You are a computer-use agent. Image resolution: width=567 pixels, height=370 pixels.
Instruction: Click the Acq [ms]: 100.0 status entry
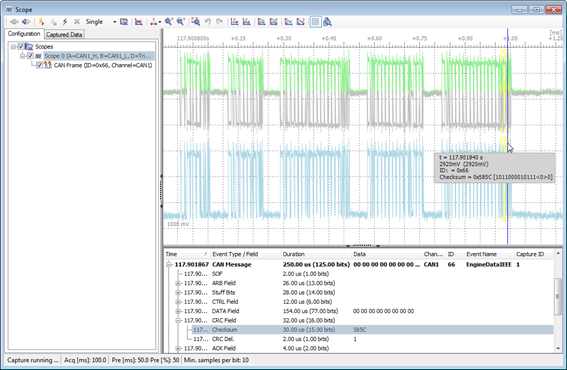pos(85,360)
